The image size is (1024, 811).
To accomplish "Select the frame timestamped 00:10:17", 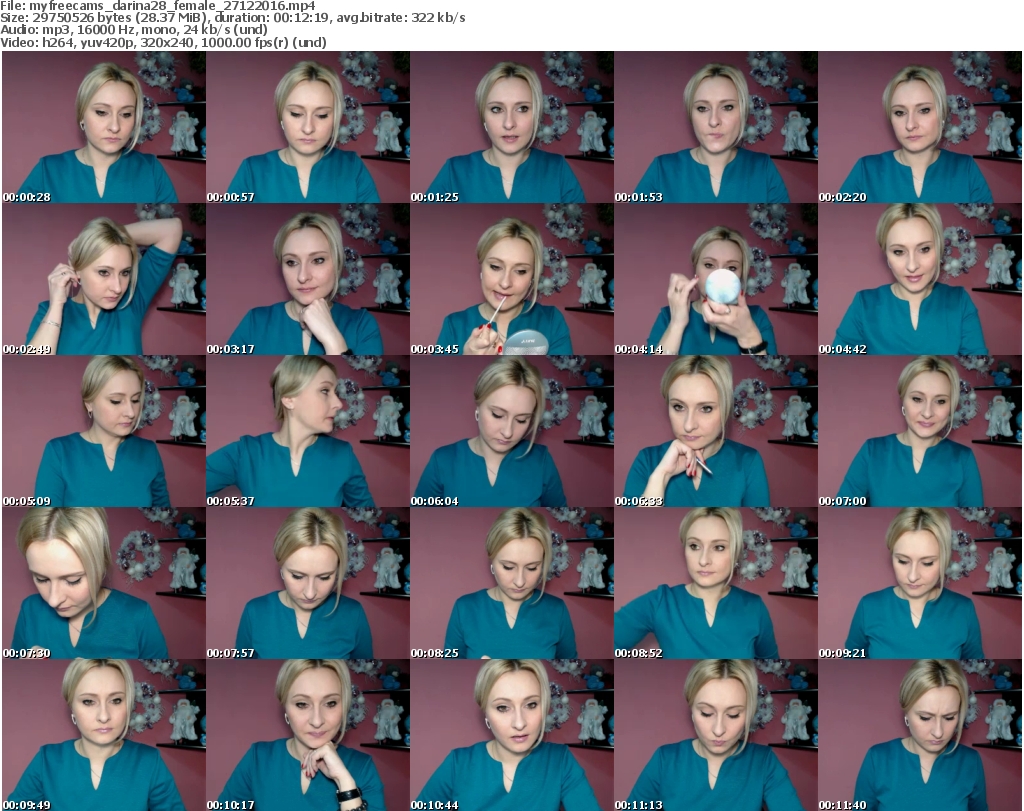I will [308, 735].
